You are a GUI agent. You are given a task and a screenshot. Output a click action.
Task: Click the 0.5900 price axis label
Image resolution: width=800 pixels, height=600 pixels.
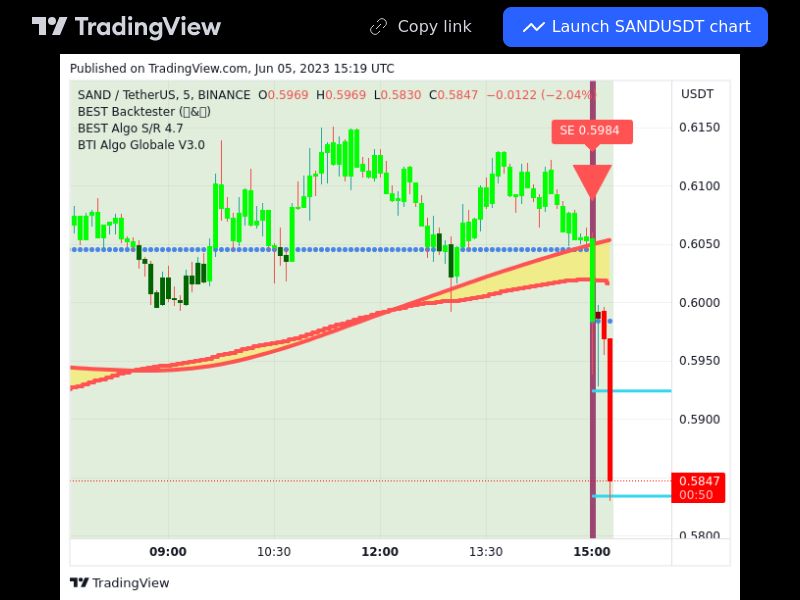[x=699, y=419]
